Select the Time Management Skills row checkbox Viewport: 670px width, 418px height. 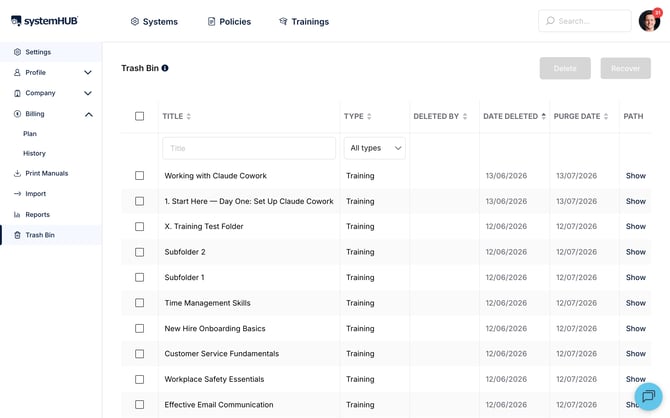tap(139, 303)
